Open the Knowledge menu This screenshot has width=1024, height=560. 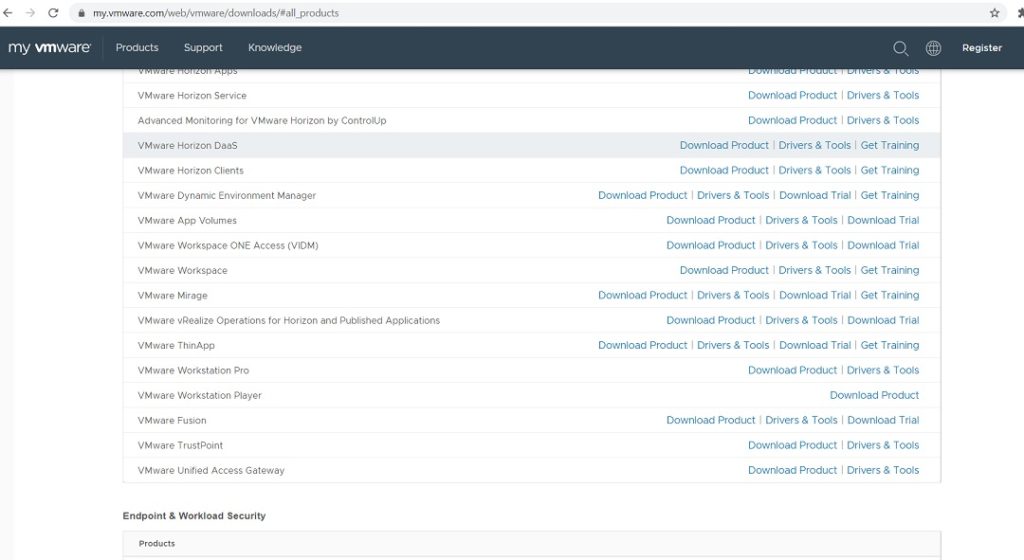point(275,48)
